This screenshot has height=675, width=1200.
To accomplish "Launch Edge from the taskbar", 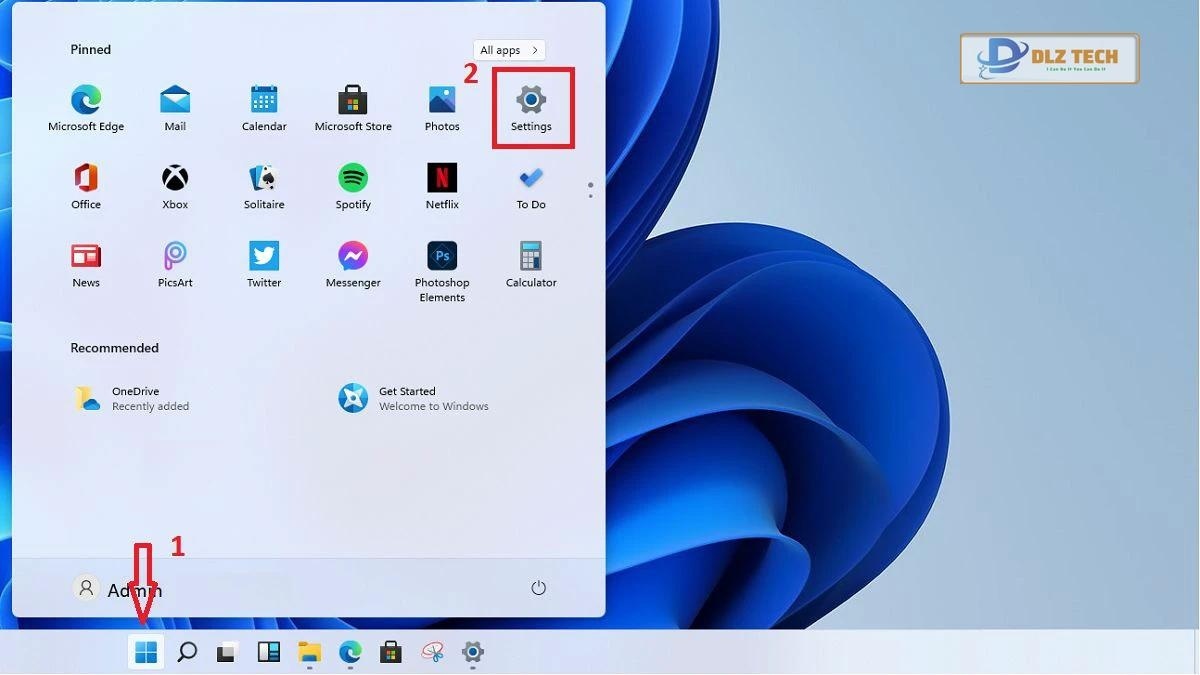I will (x=350, y=652).
